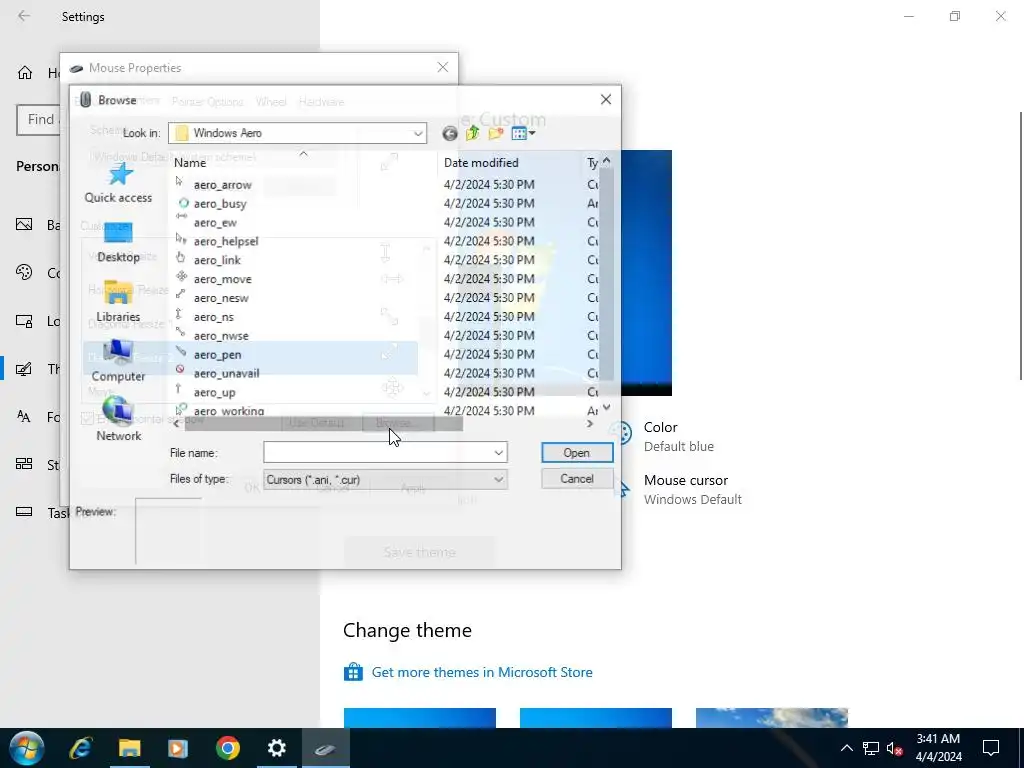The image size is (1024, 768).
Task: Switch to Settings app in taskbar
Action: tap(276, 748)
